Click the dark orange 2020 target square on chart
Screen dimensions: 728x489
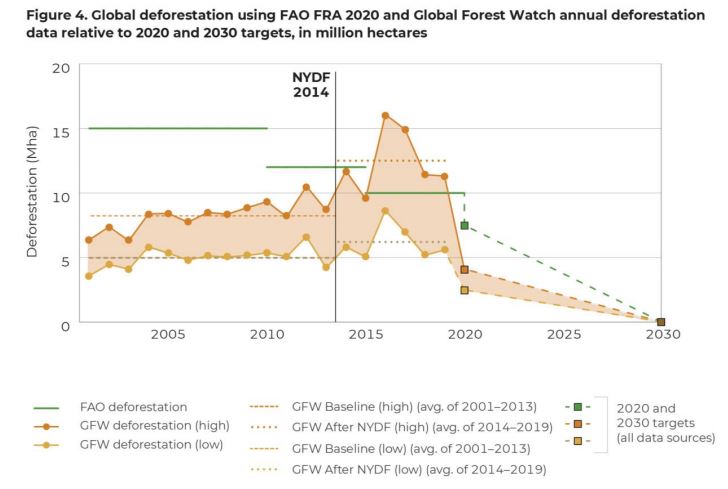click(x=464, y=270)
